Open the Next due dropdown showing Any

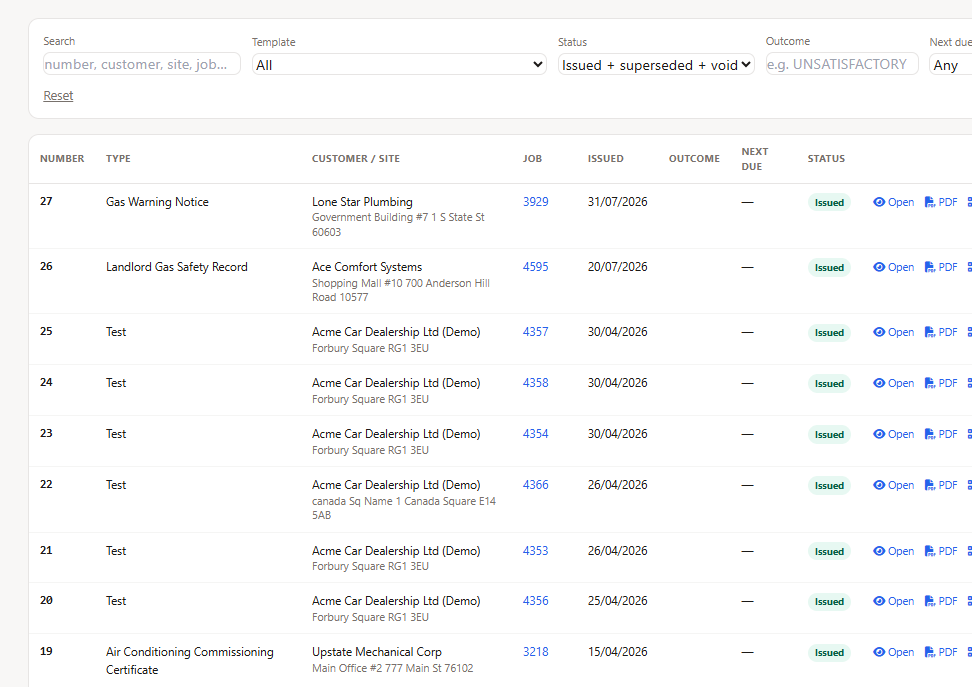click(x=950, y=64)
